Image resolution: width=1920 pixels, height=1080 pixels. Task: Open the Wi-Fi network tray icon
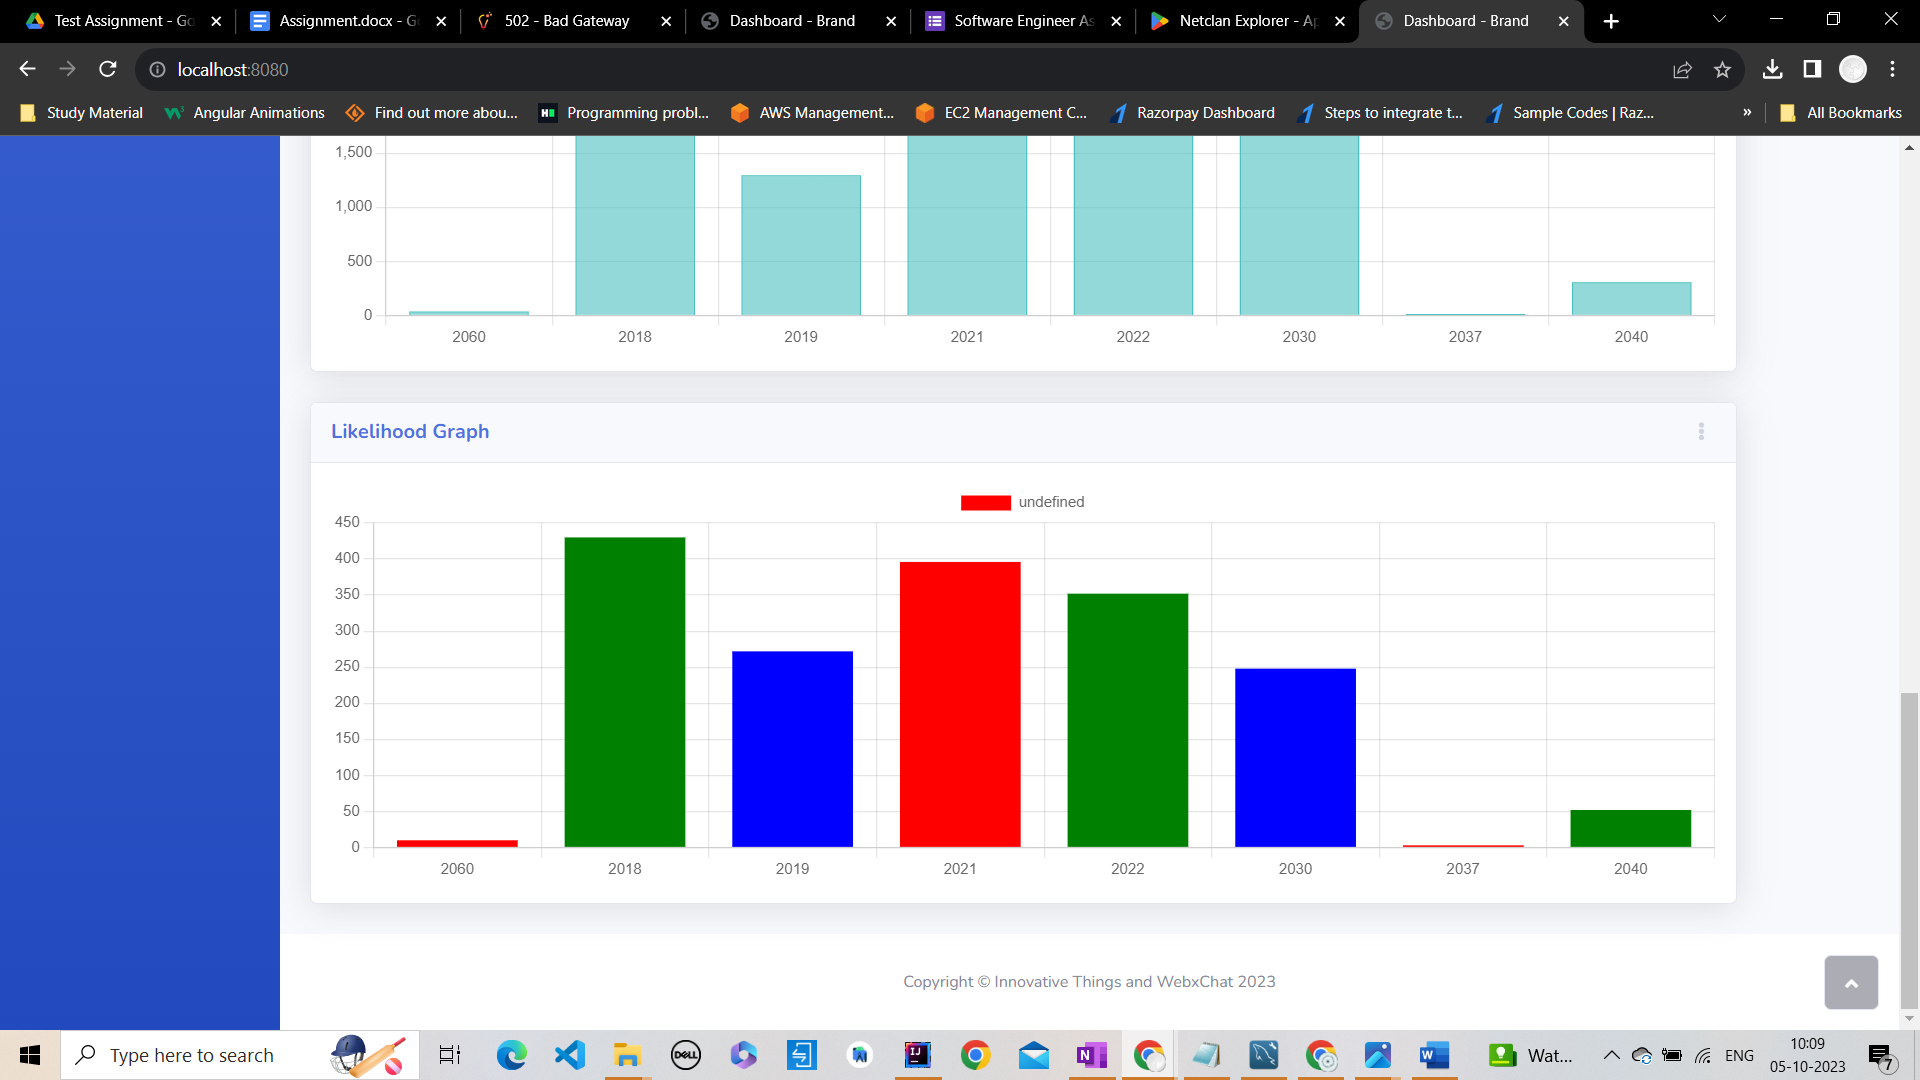pos(1703,1055)
